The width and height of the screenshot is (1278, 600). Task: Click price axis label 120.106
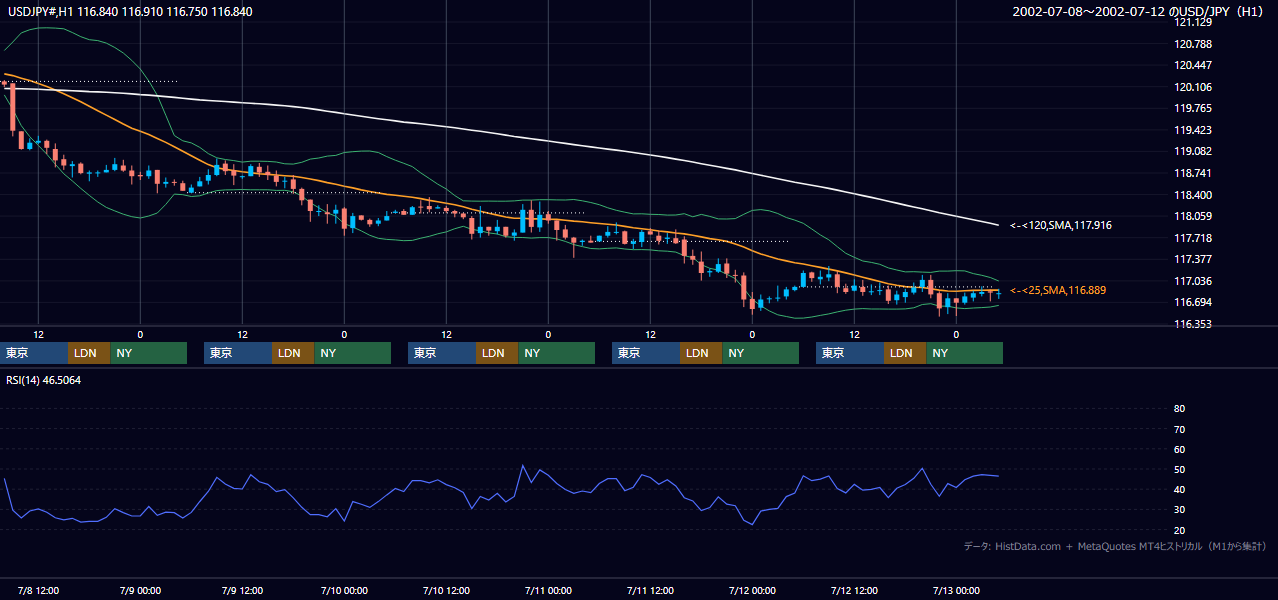click(1192, 87)
